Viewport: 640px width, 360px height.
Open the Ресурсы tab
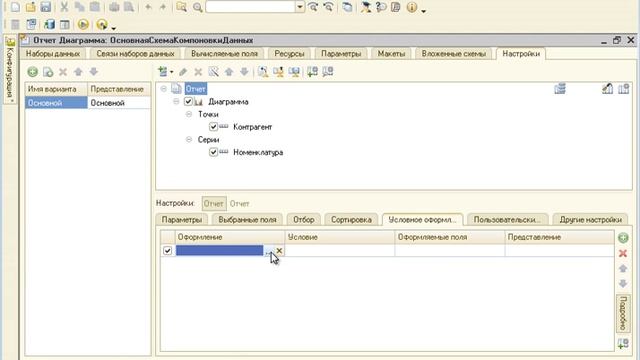[x=289, y=54]
